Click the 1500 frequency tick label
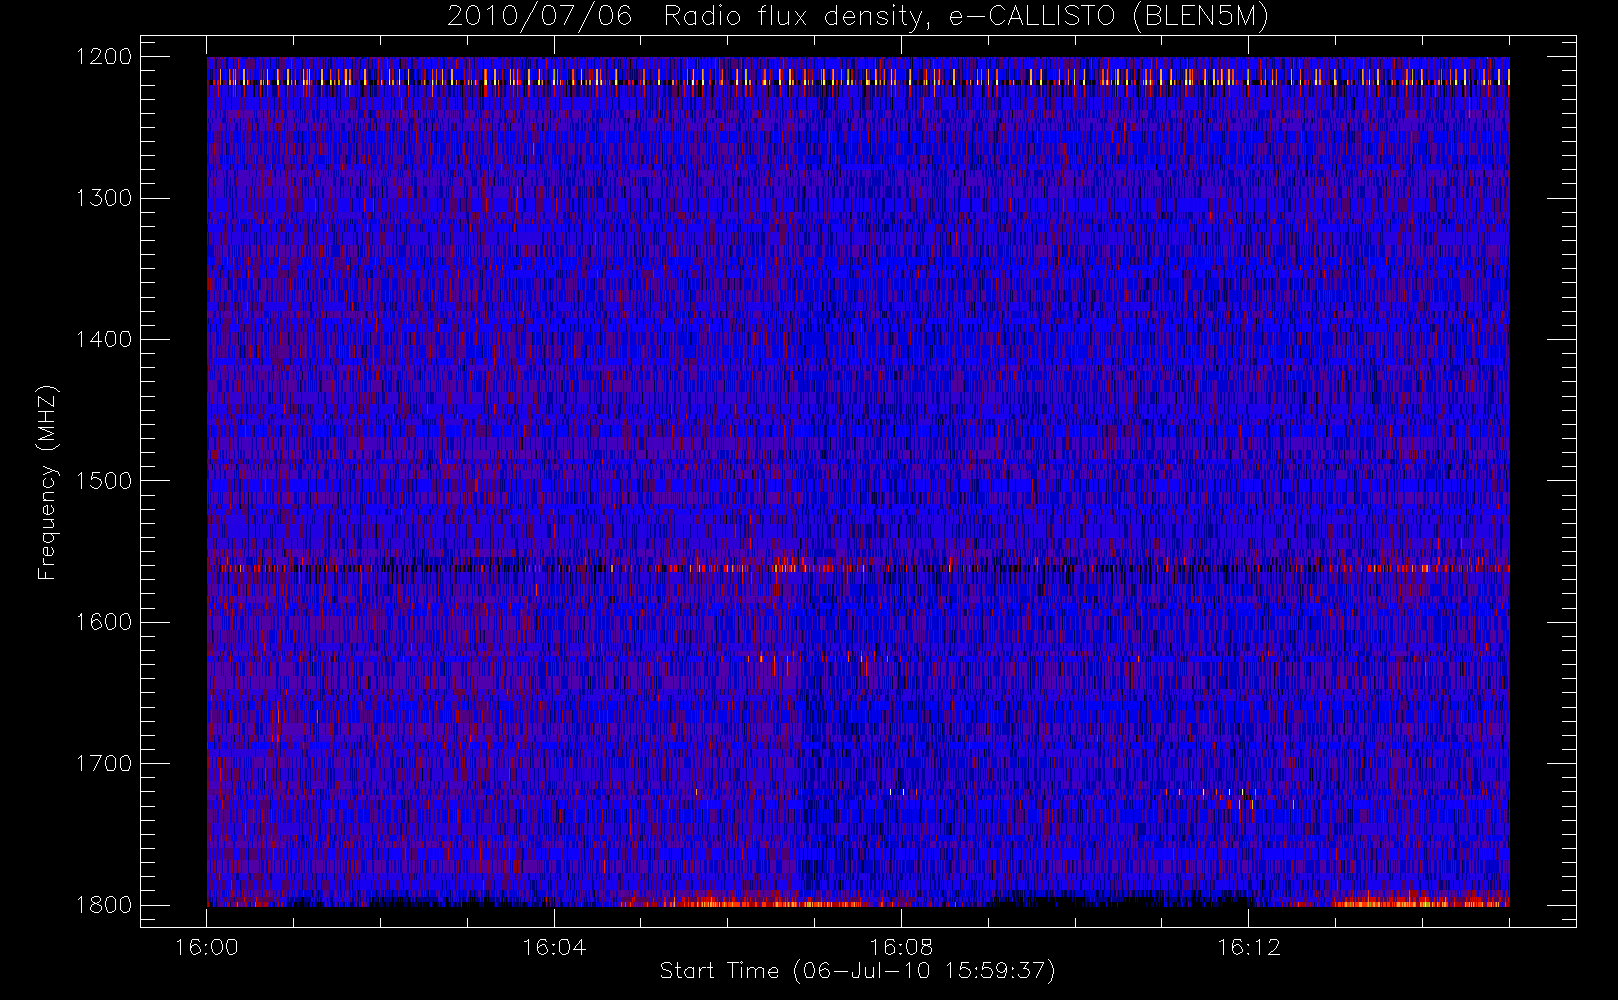This screenshot has width=1618, height=1000. pos(104,481)
